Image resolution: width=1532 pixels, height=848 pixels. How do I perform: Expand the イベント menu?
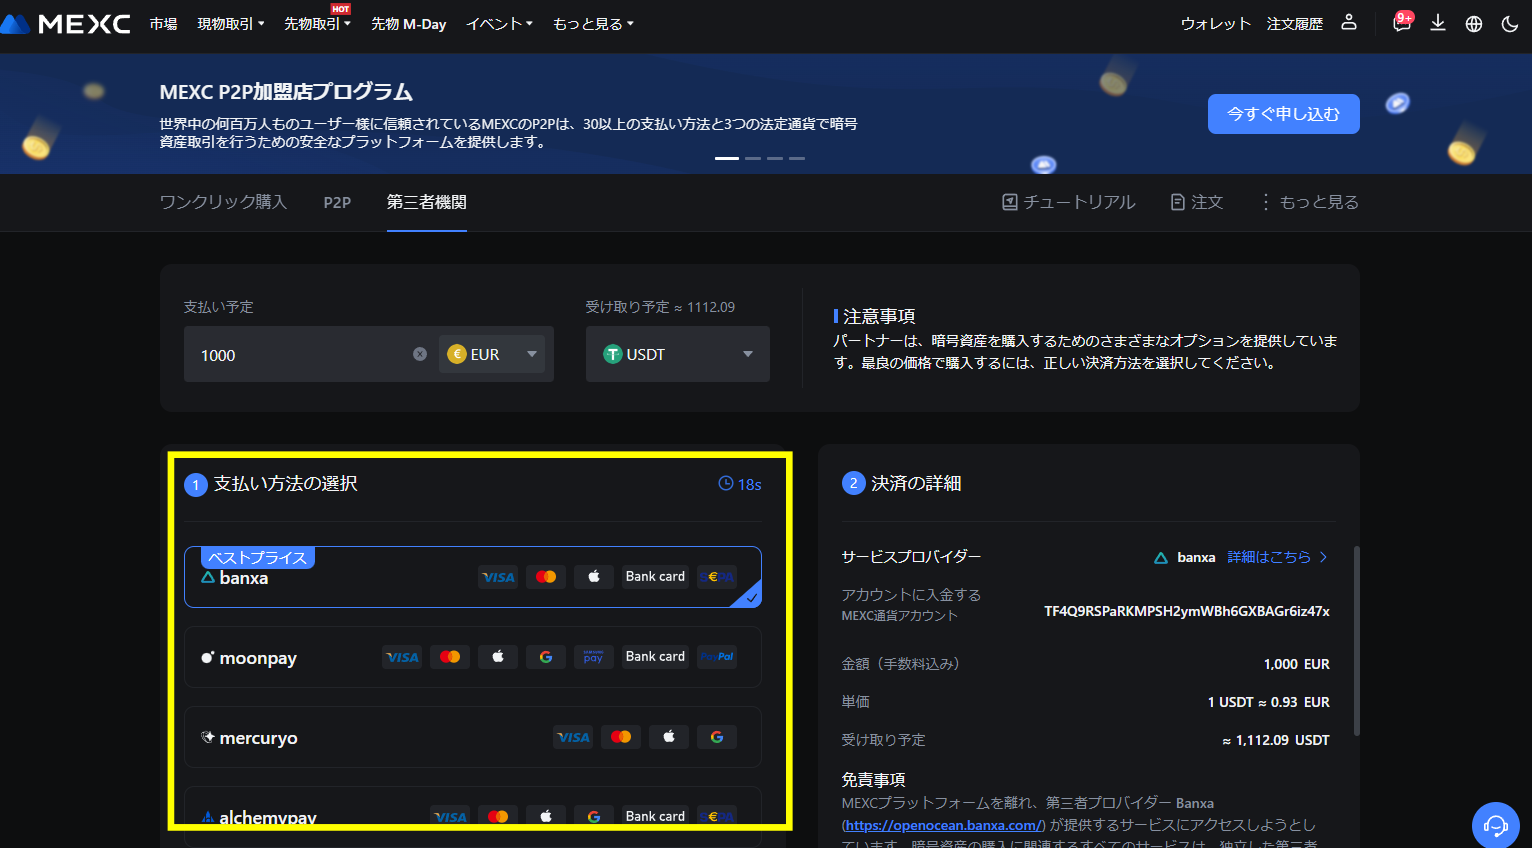[499, 24]
